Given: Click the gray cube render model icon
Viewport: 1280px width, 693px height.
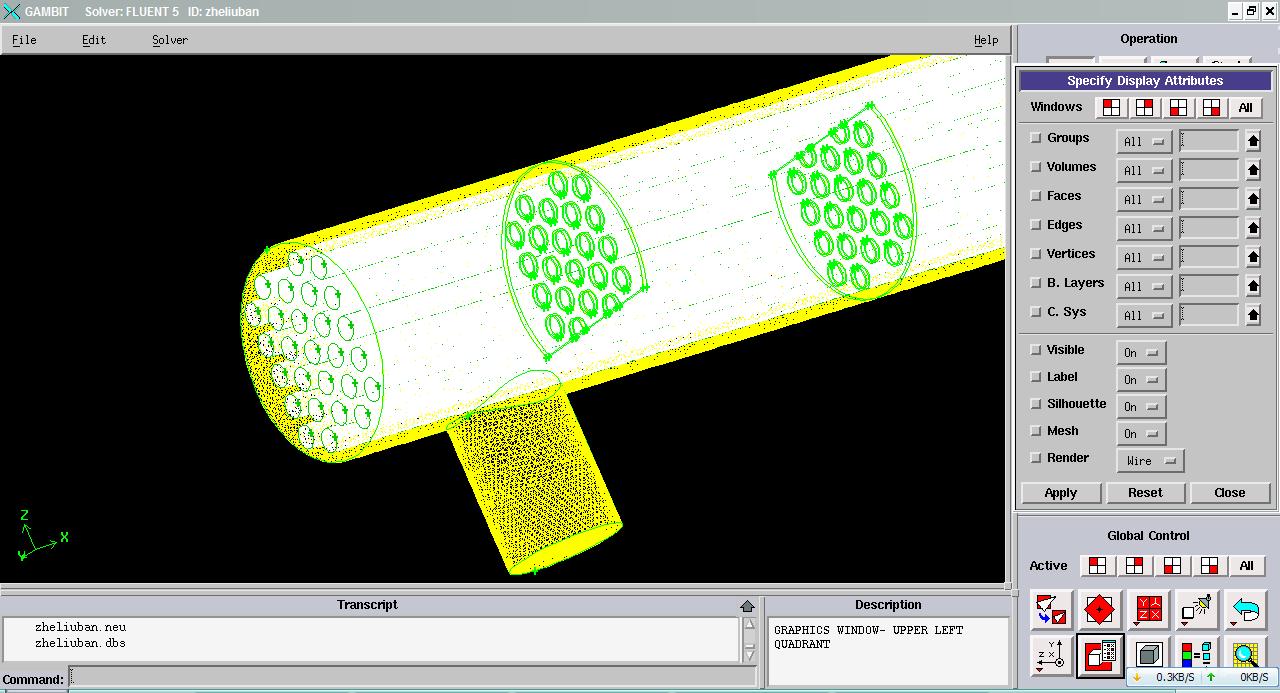Looking at the screenshot, I should click(x=1149, y=656).
